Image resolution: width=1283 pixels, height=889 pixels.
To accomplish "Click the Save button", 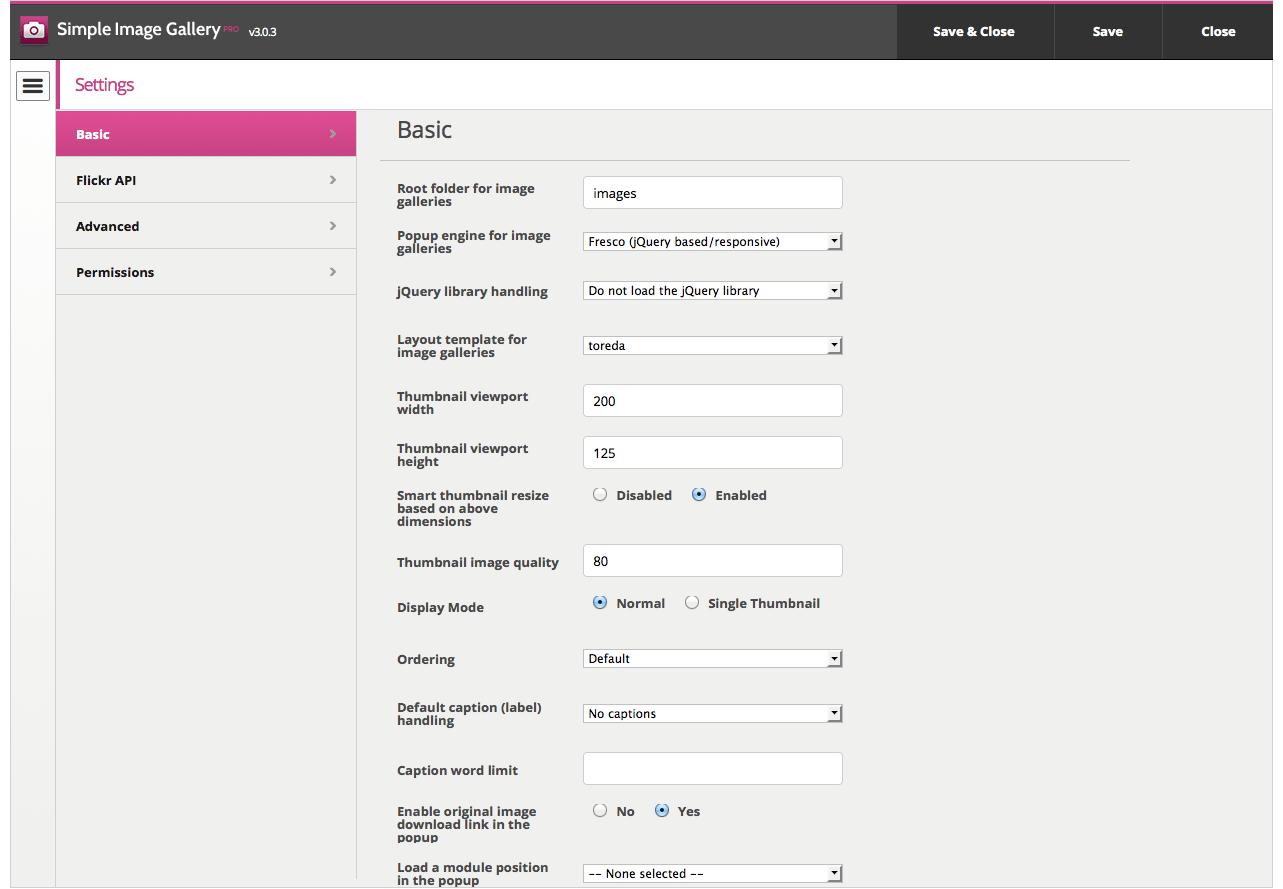I will click(1108, 31).
